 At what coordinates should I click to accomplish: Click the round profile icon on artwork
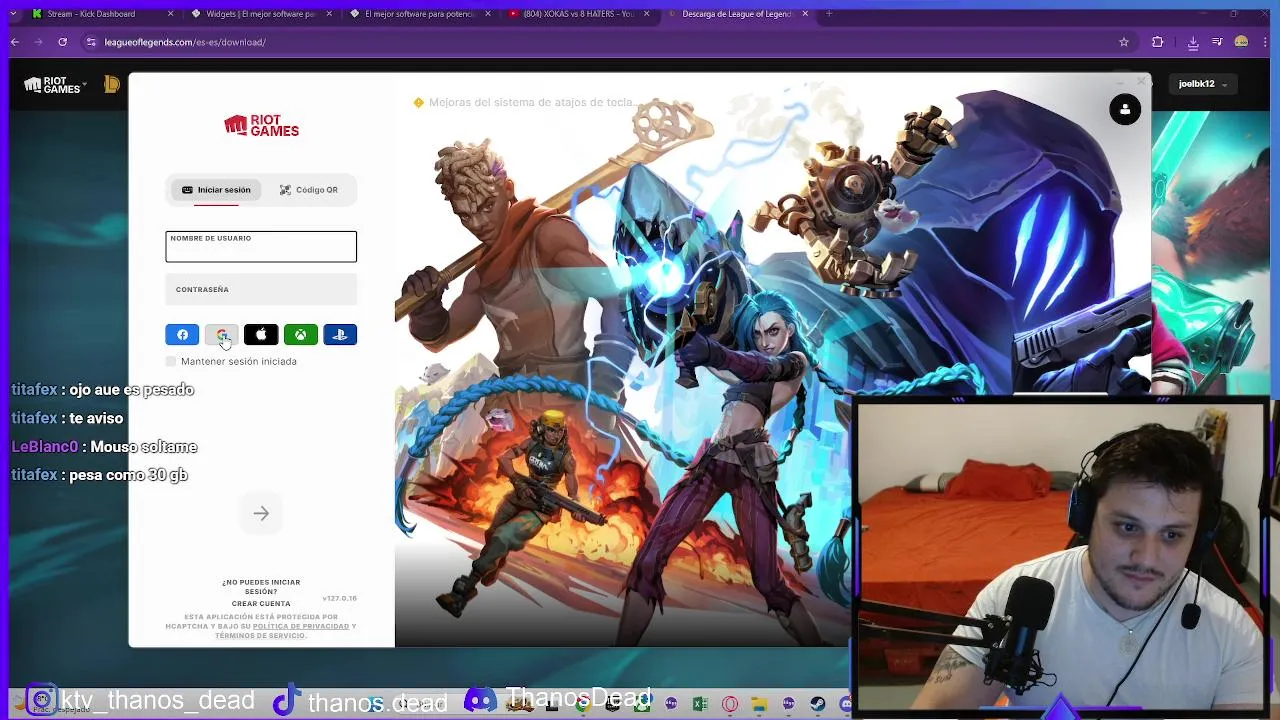1125,109
